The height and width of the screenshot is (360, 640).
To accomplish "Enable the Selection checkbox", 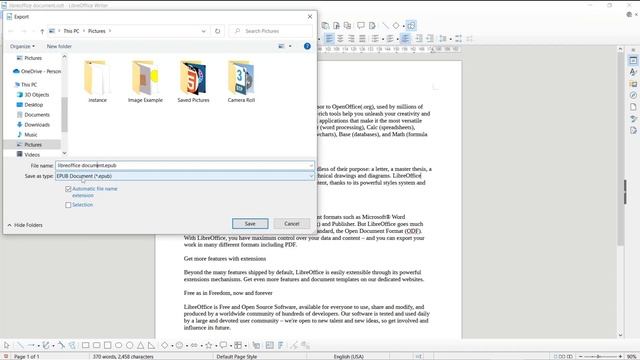I will pos(68,205).
